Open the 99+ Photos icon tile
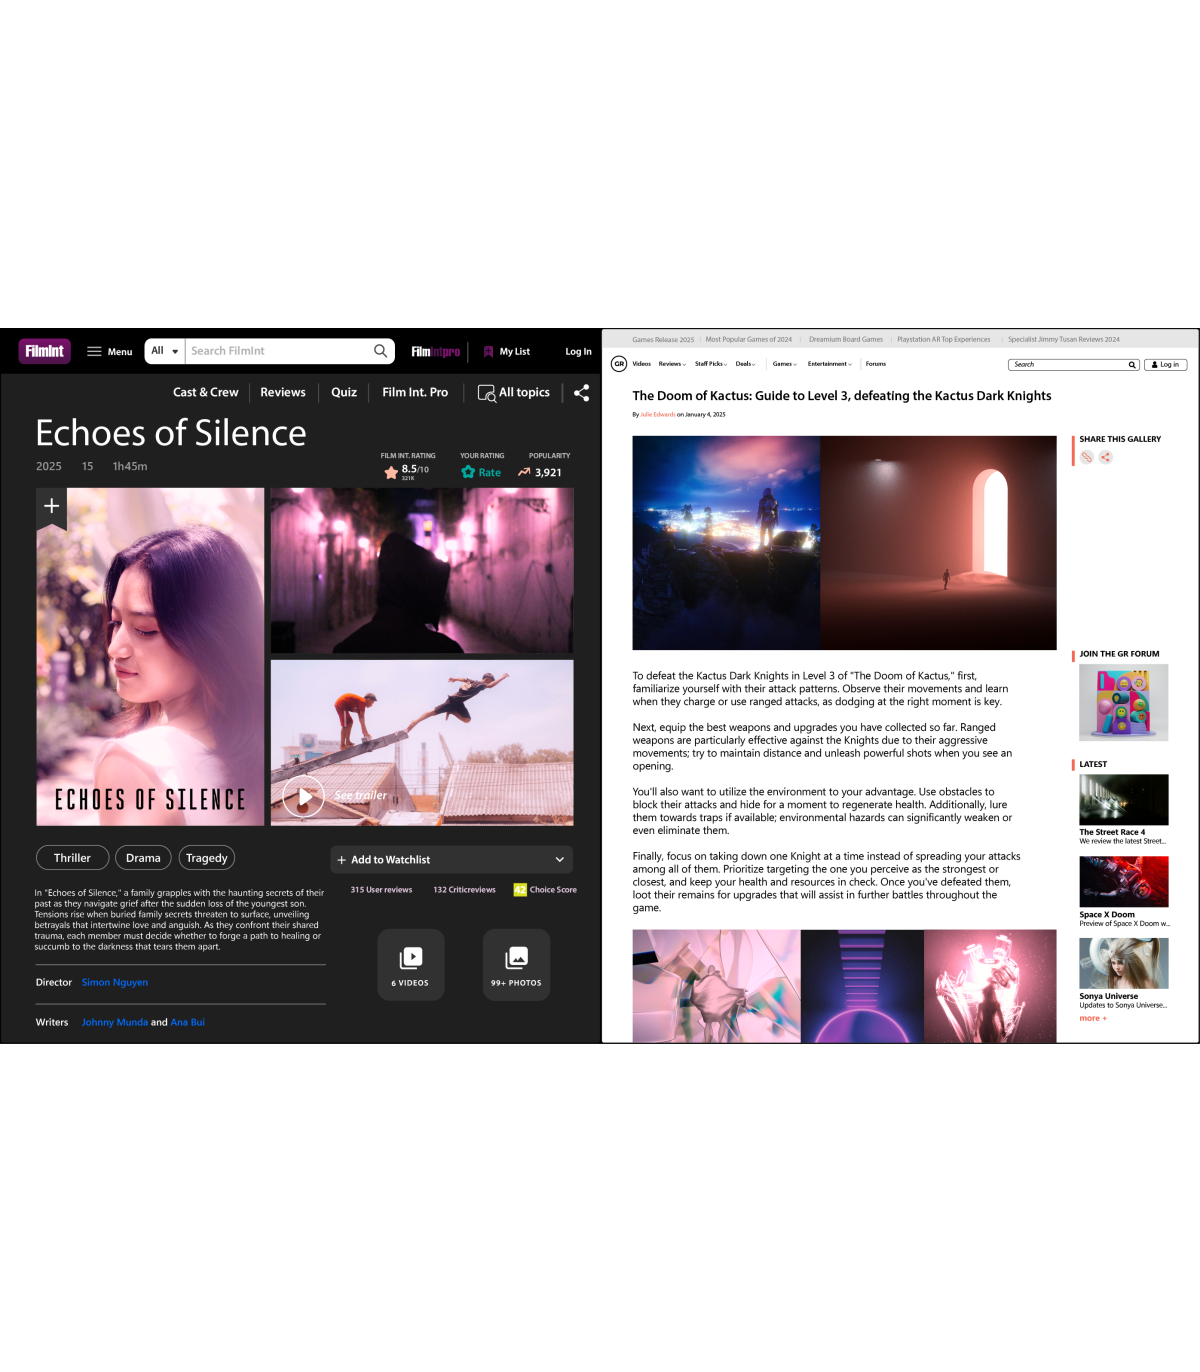 516,964
